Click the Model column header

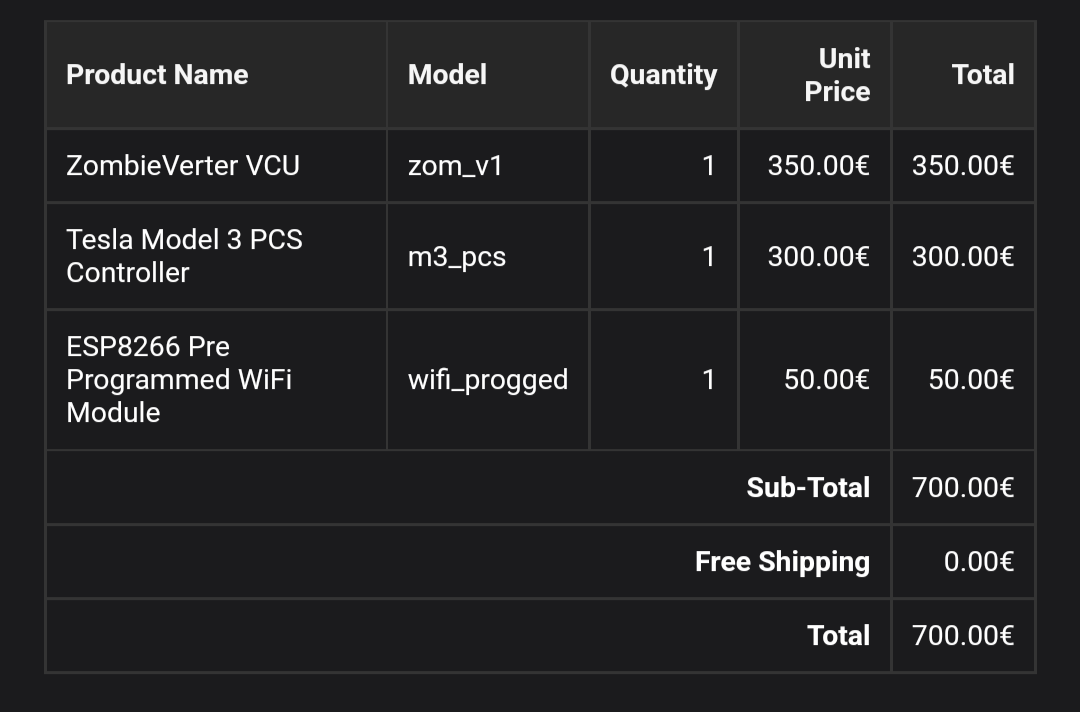click(447, 75)
